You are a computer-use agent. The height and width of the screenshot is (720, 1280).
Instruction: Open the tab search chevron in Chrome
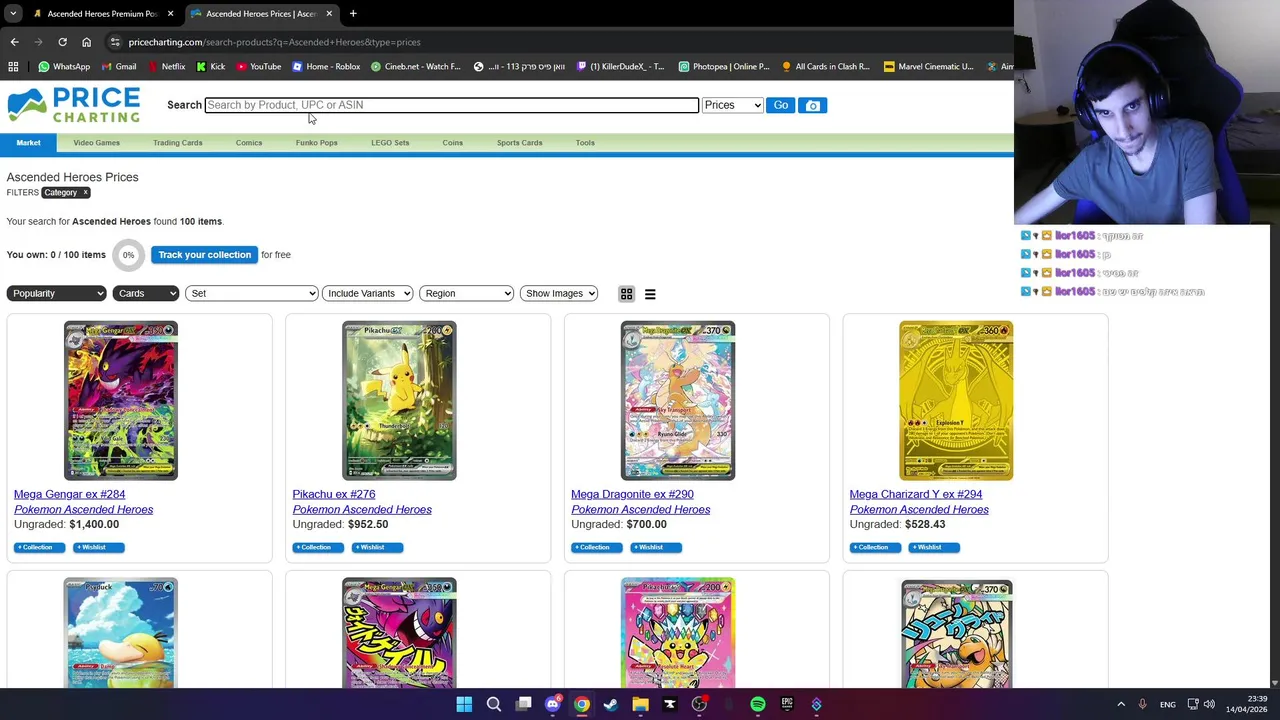tap(12, 14)
